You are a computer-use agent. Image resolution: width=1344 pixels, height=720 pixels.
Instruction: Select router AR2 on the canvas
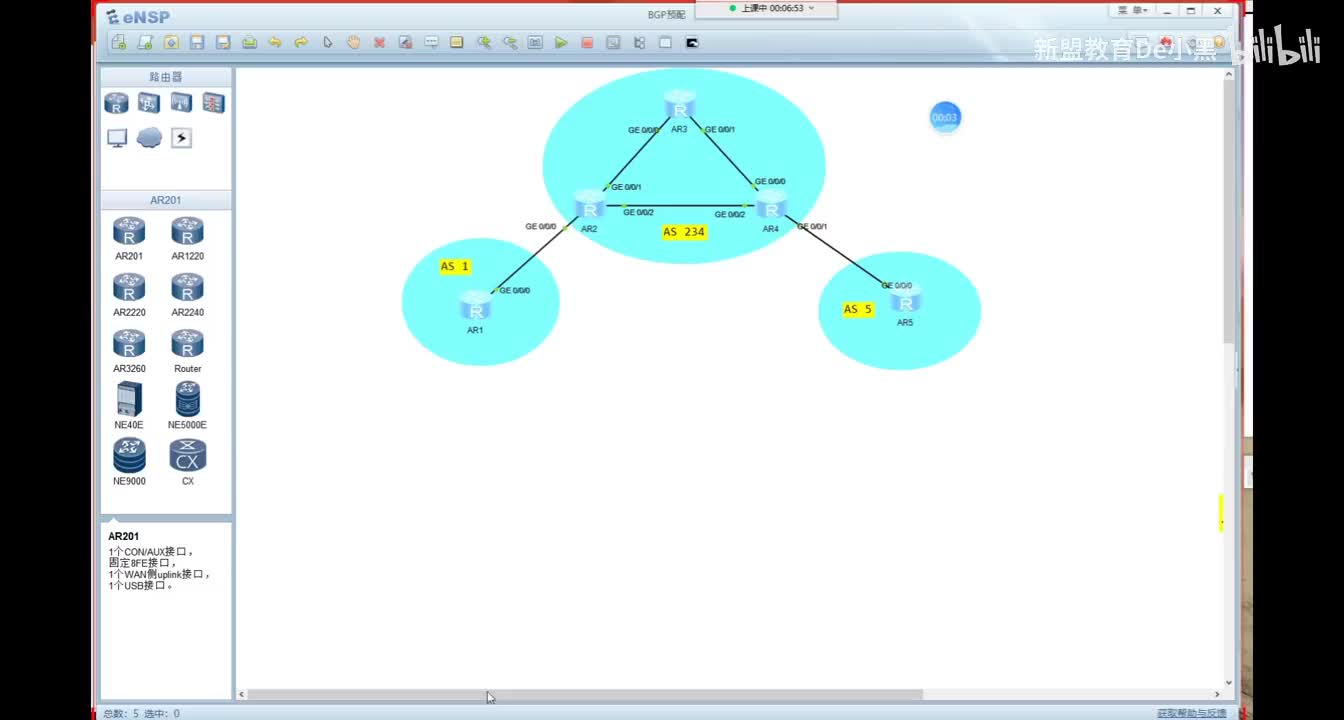coord(590,206)
